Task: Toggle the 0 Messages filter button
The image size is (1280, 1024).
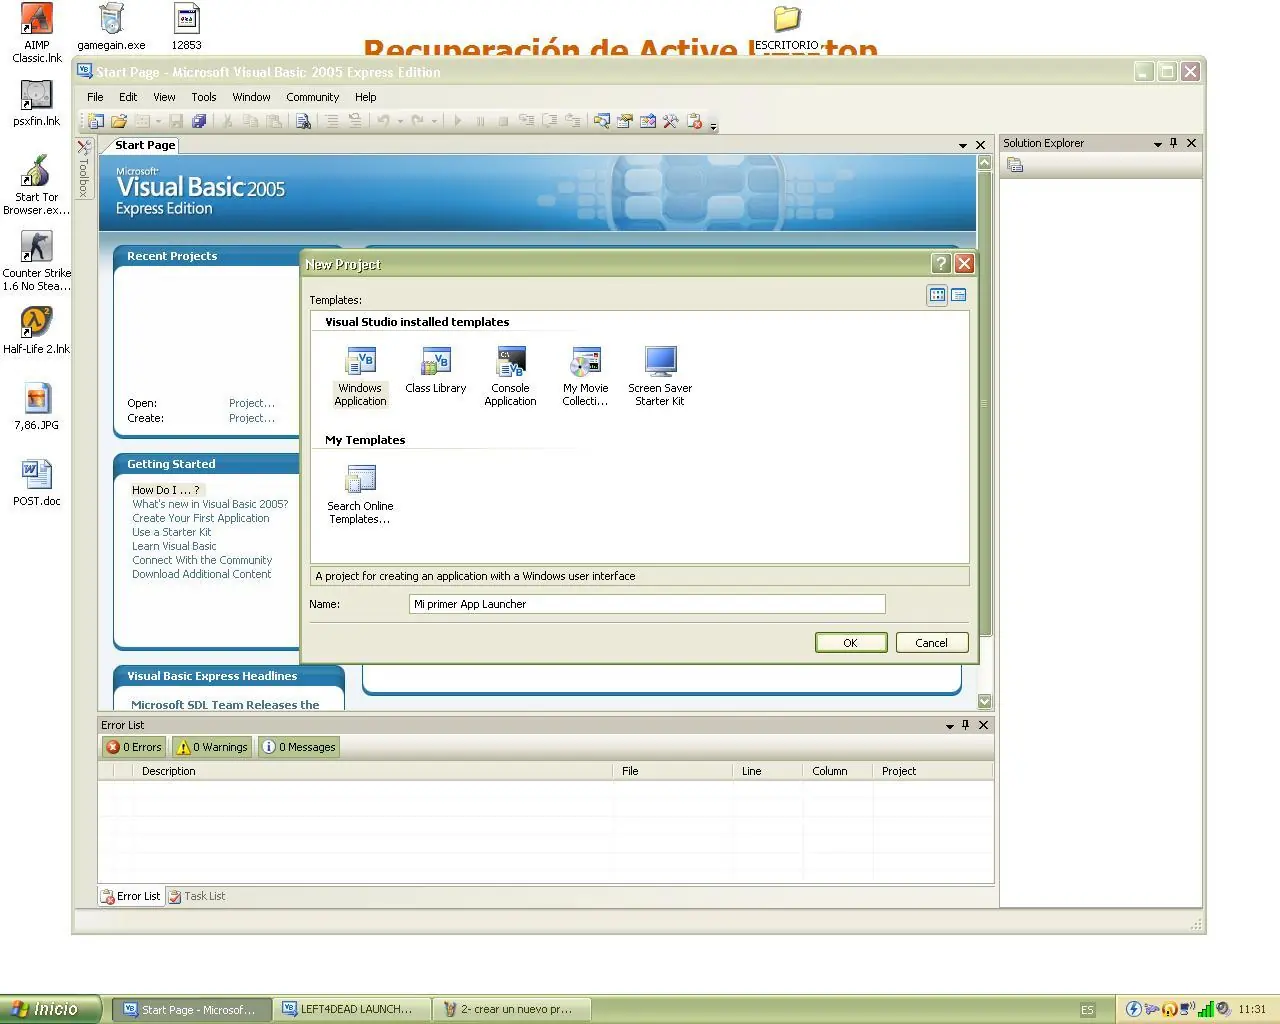Action: coord(299,747)
